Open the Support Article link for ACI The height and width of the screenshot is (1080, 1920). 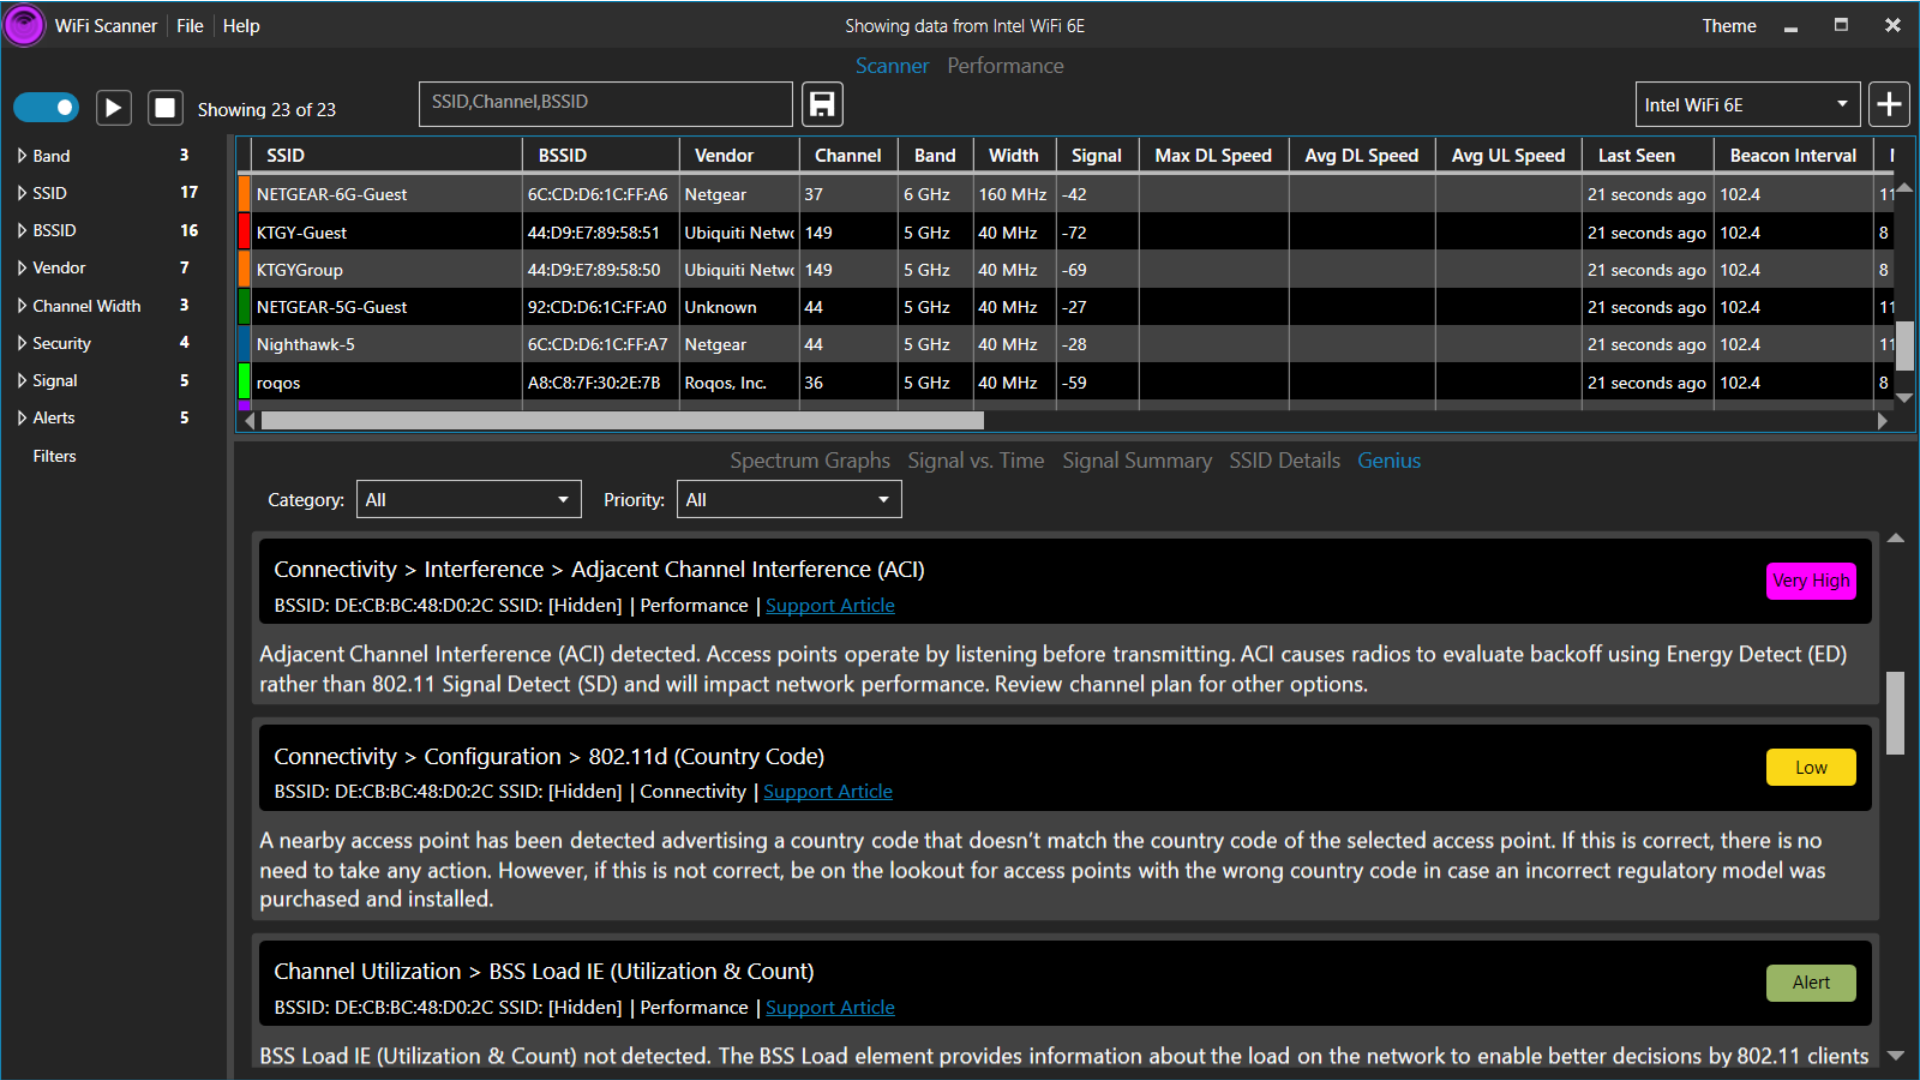830,605
